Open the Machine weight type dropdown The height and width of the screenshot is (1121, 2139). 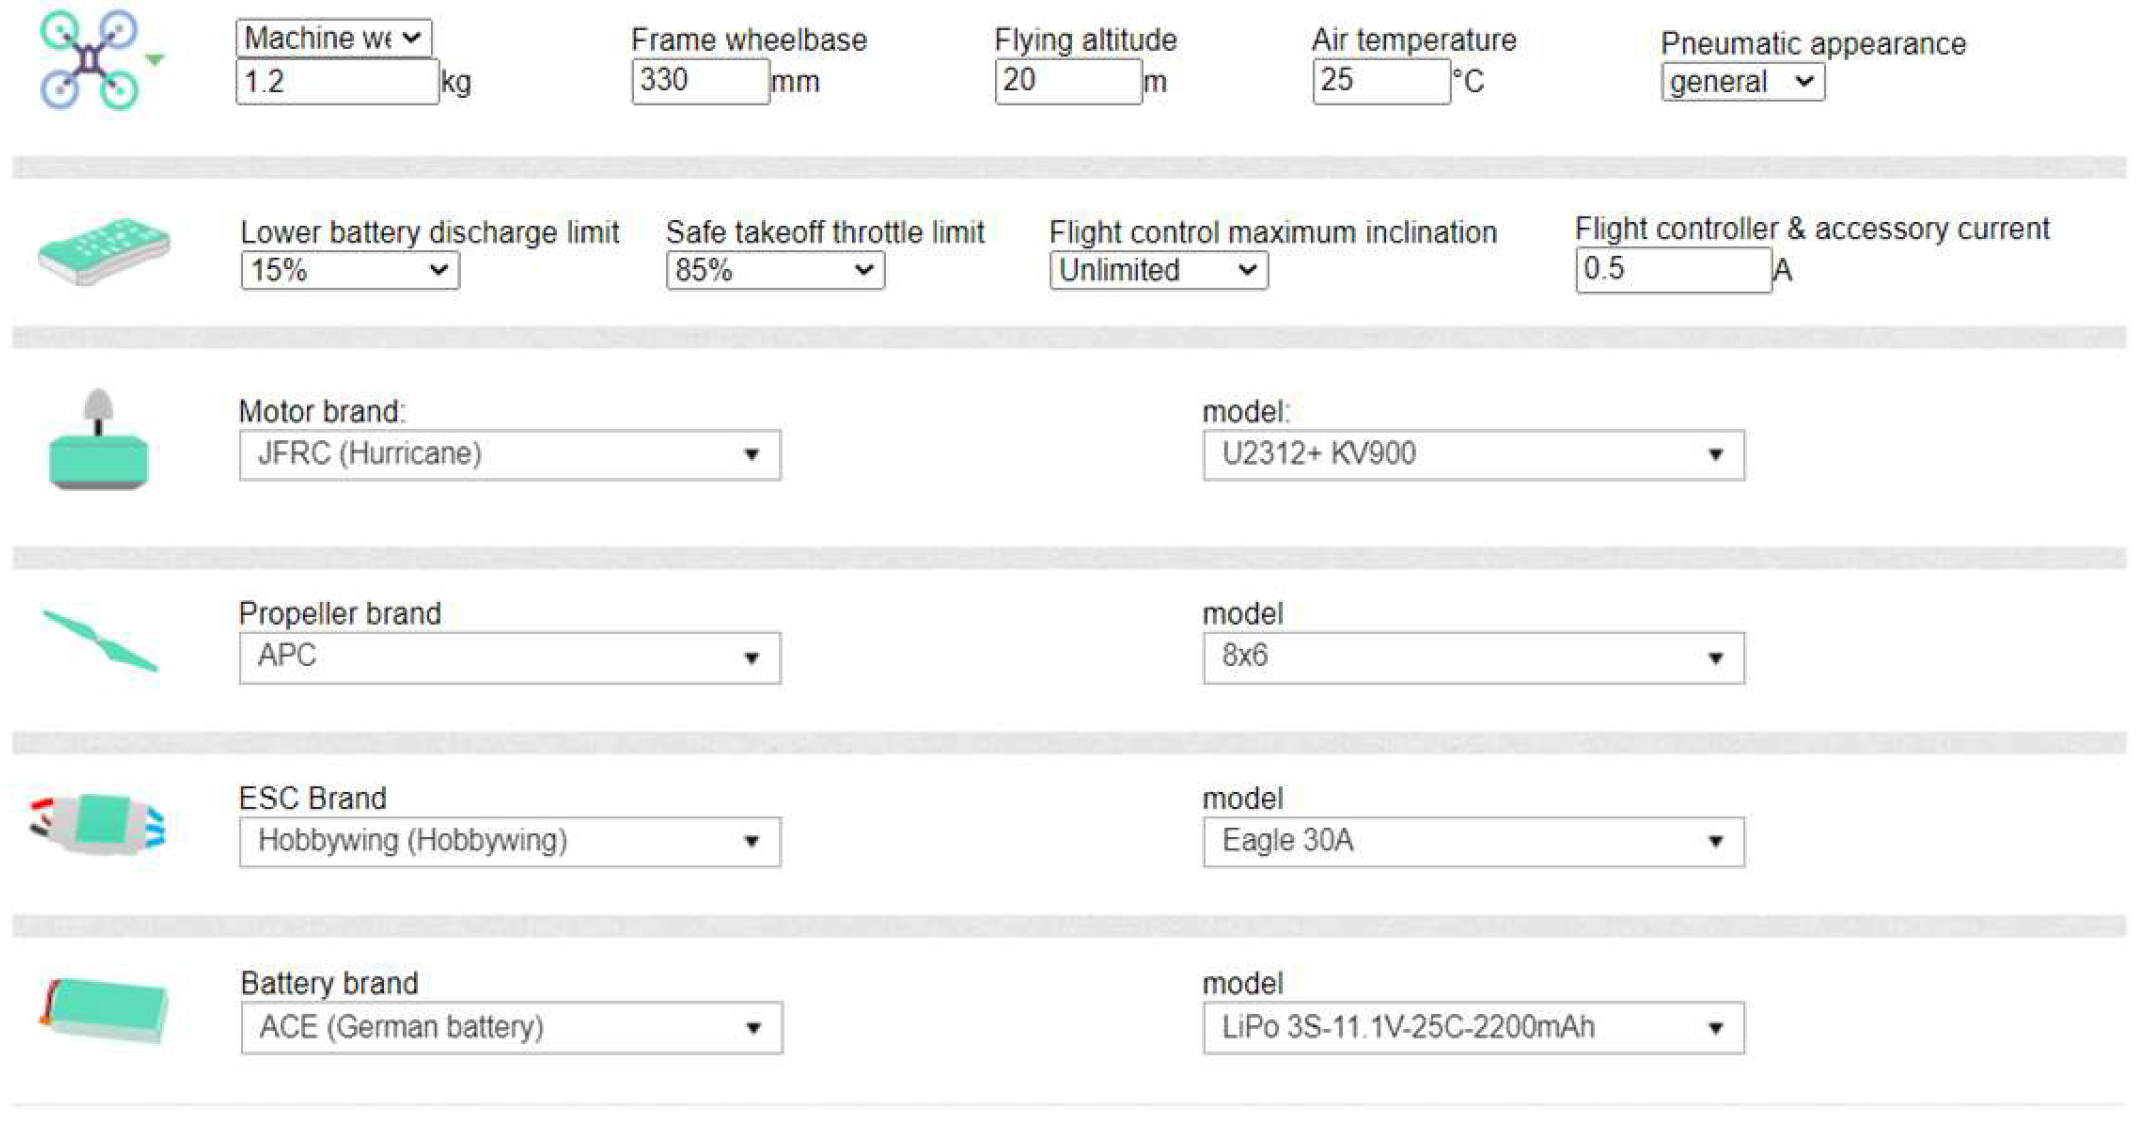[333, 38]
